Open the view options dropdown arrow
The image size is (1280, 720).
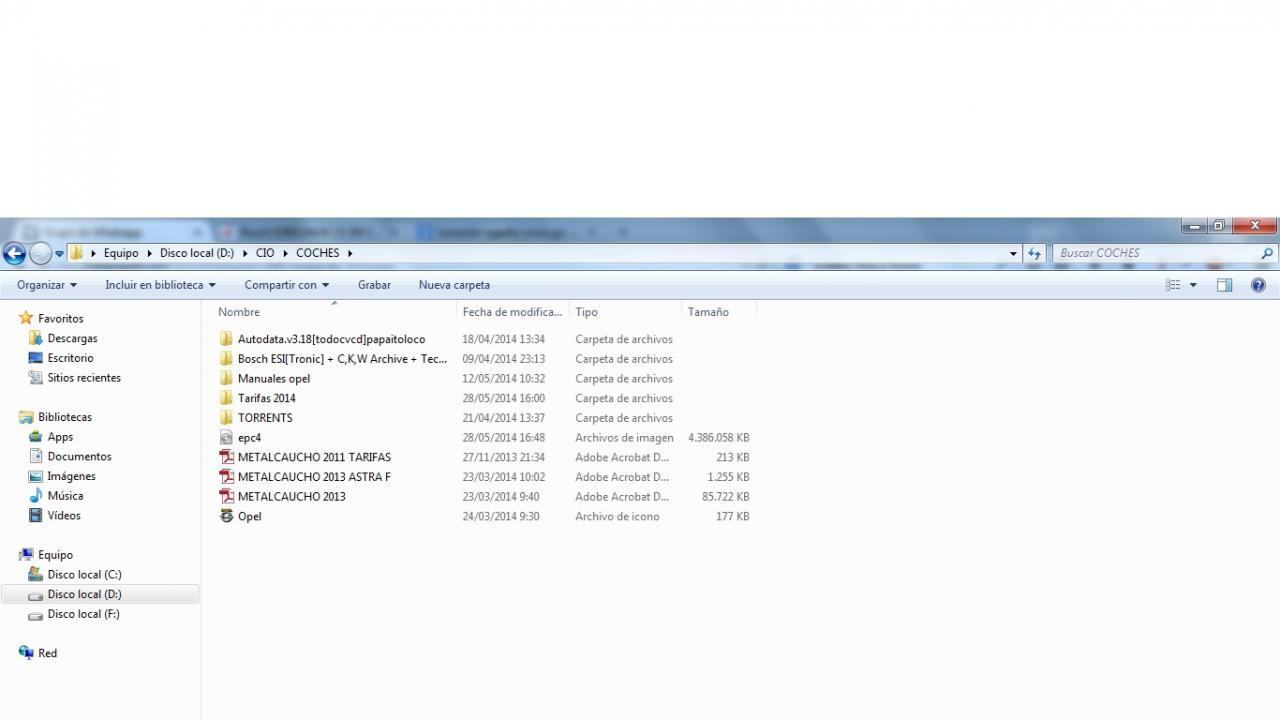coord(1193,285)
